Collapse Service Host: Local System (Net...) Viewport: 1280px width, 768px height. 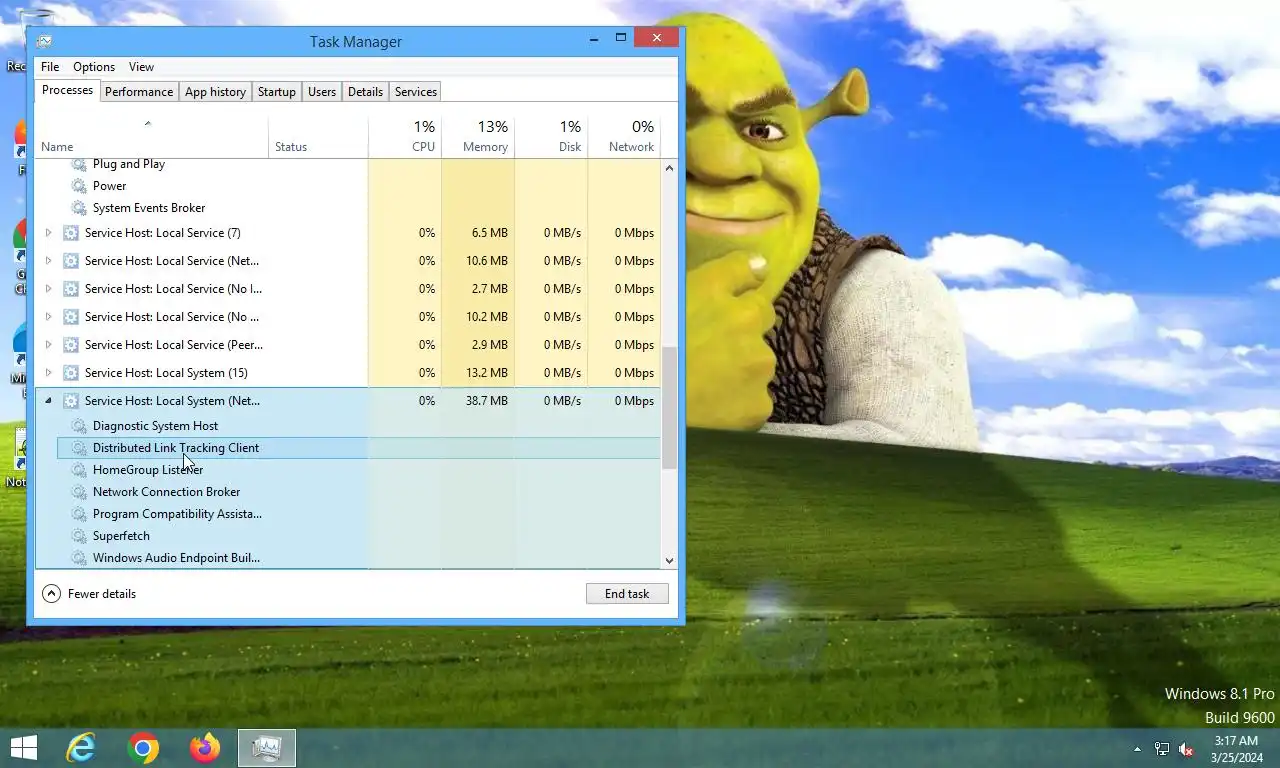pos(48,401)
